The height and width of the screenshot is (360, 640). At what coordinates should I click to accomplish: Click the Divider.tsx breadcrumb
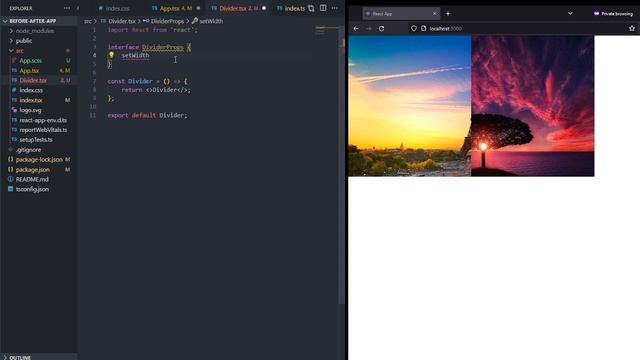click(x=122, y=21)
